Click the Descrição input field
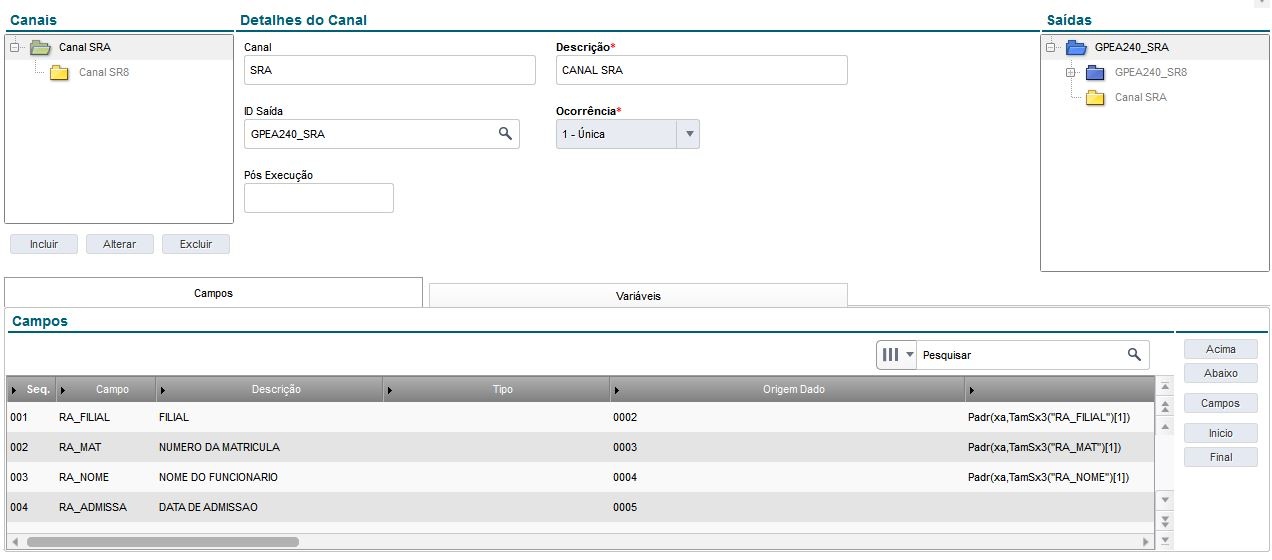The height and width of the screenshot is (560, 1272). (702, 70)
